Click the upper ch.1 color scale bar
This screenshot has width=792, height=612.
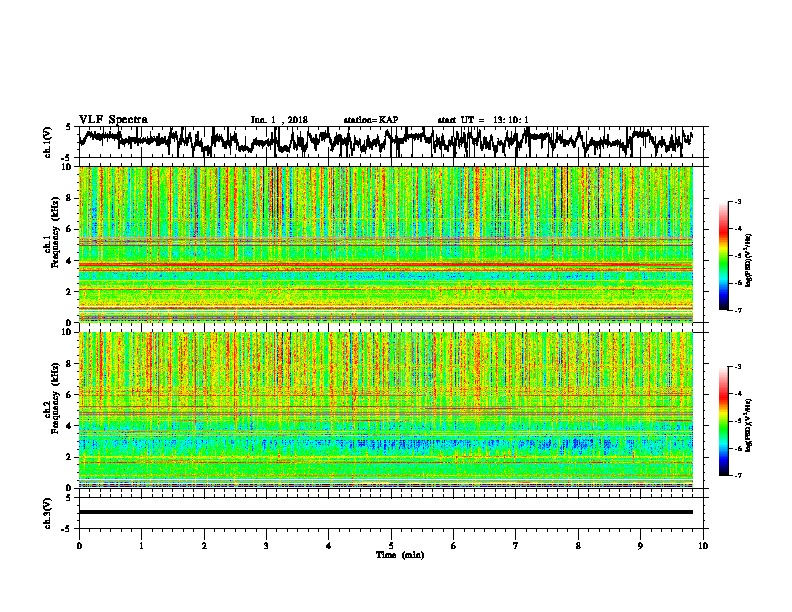tap(723, 256)
